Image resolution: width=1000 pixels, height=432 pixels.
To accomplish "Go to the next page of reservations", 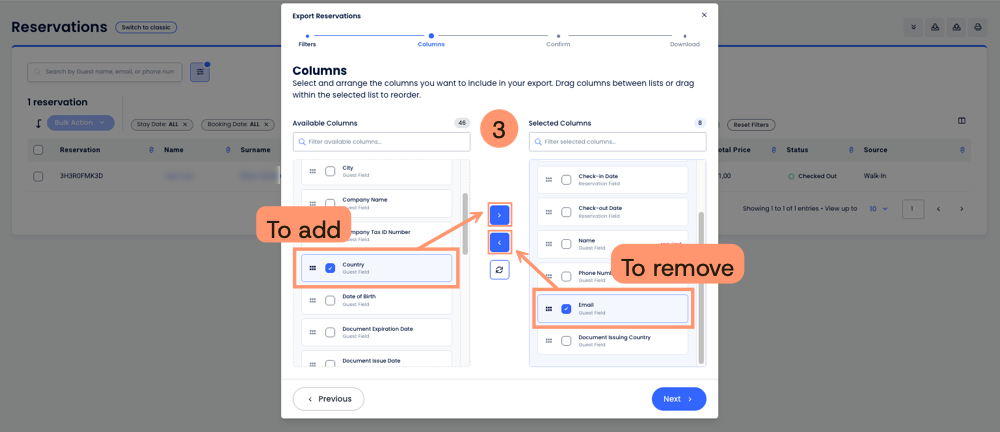I will (x=962, y=209).
